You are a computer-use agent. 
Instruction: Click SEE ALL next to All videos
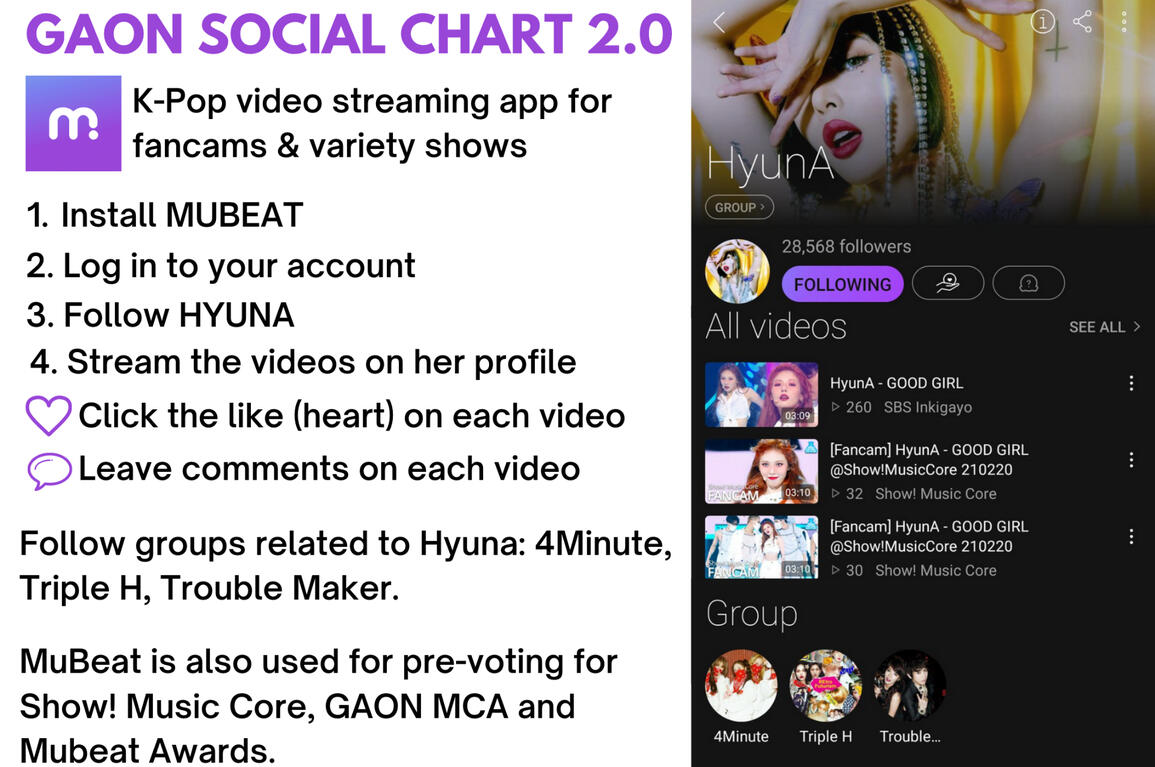tap(1104, 327)
